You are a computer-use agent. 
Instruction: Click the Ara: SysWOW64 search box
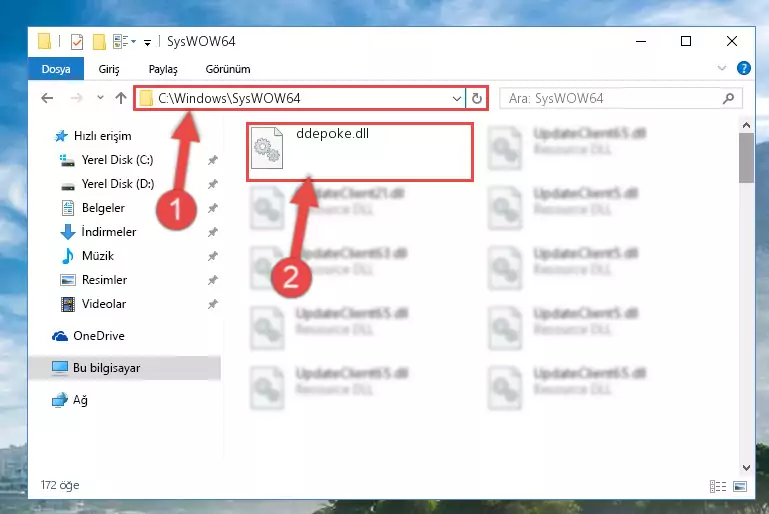[620, 99]
